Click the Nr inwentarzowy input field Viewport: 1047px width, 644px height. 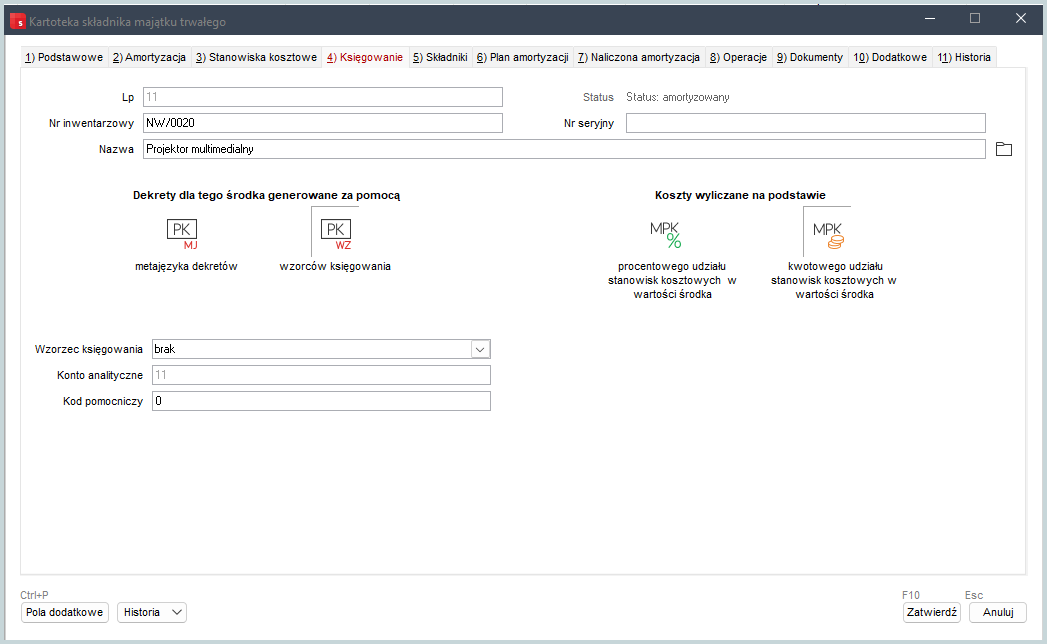coord(323,123)
